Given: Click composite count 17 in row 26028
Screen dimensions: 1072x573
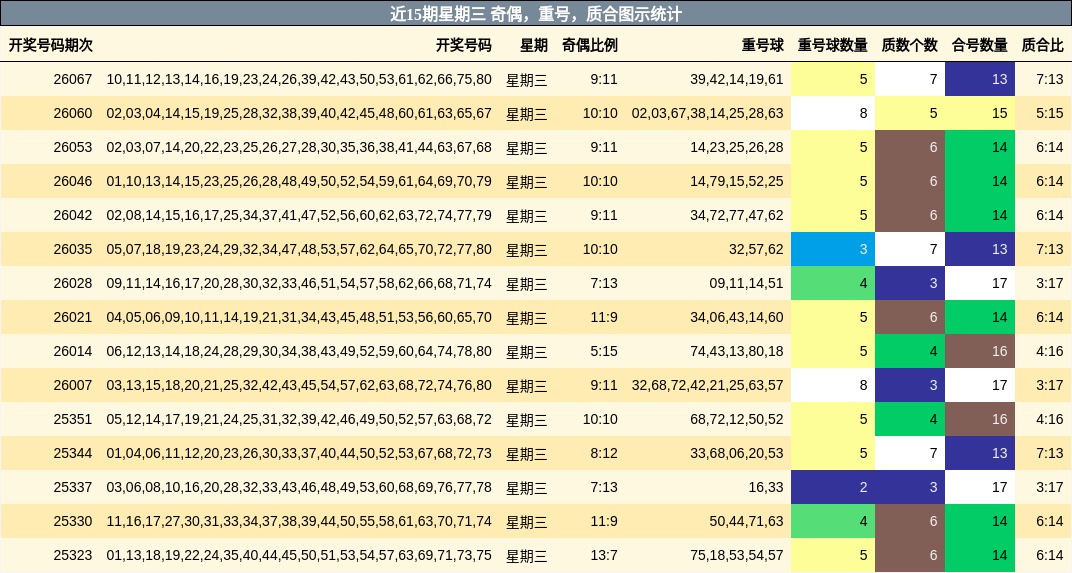Looking at the screenshot, I should click(980, 283).
